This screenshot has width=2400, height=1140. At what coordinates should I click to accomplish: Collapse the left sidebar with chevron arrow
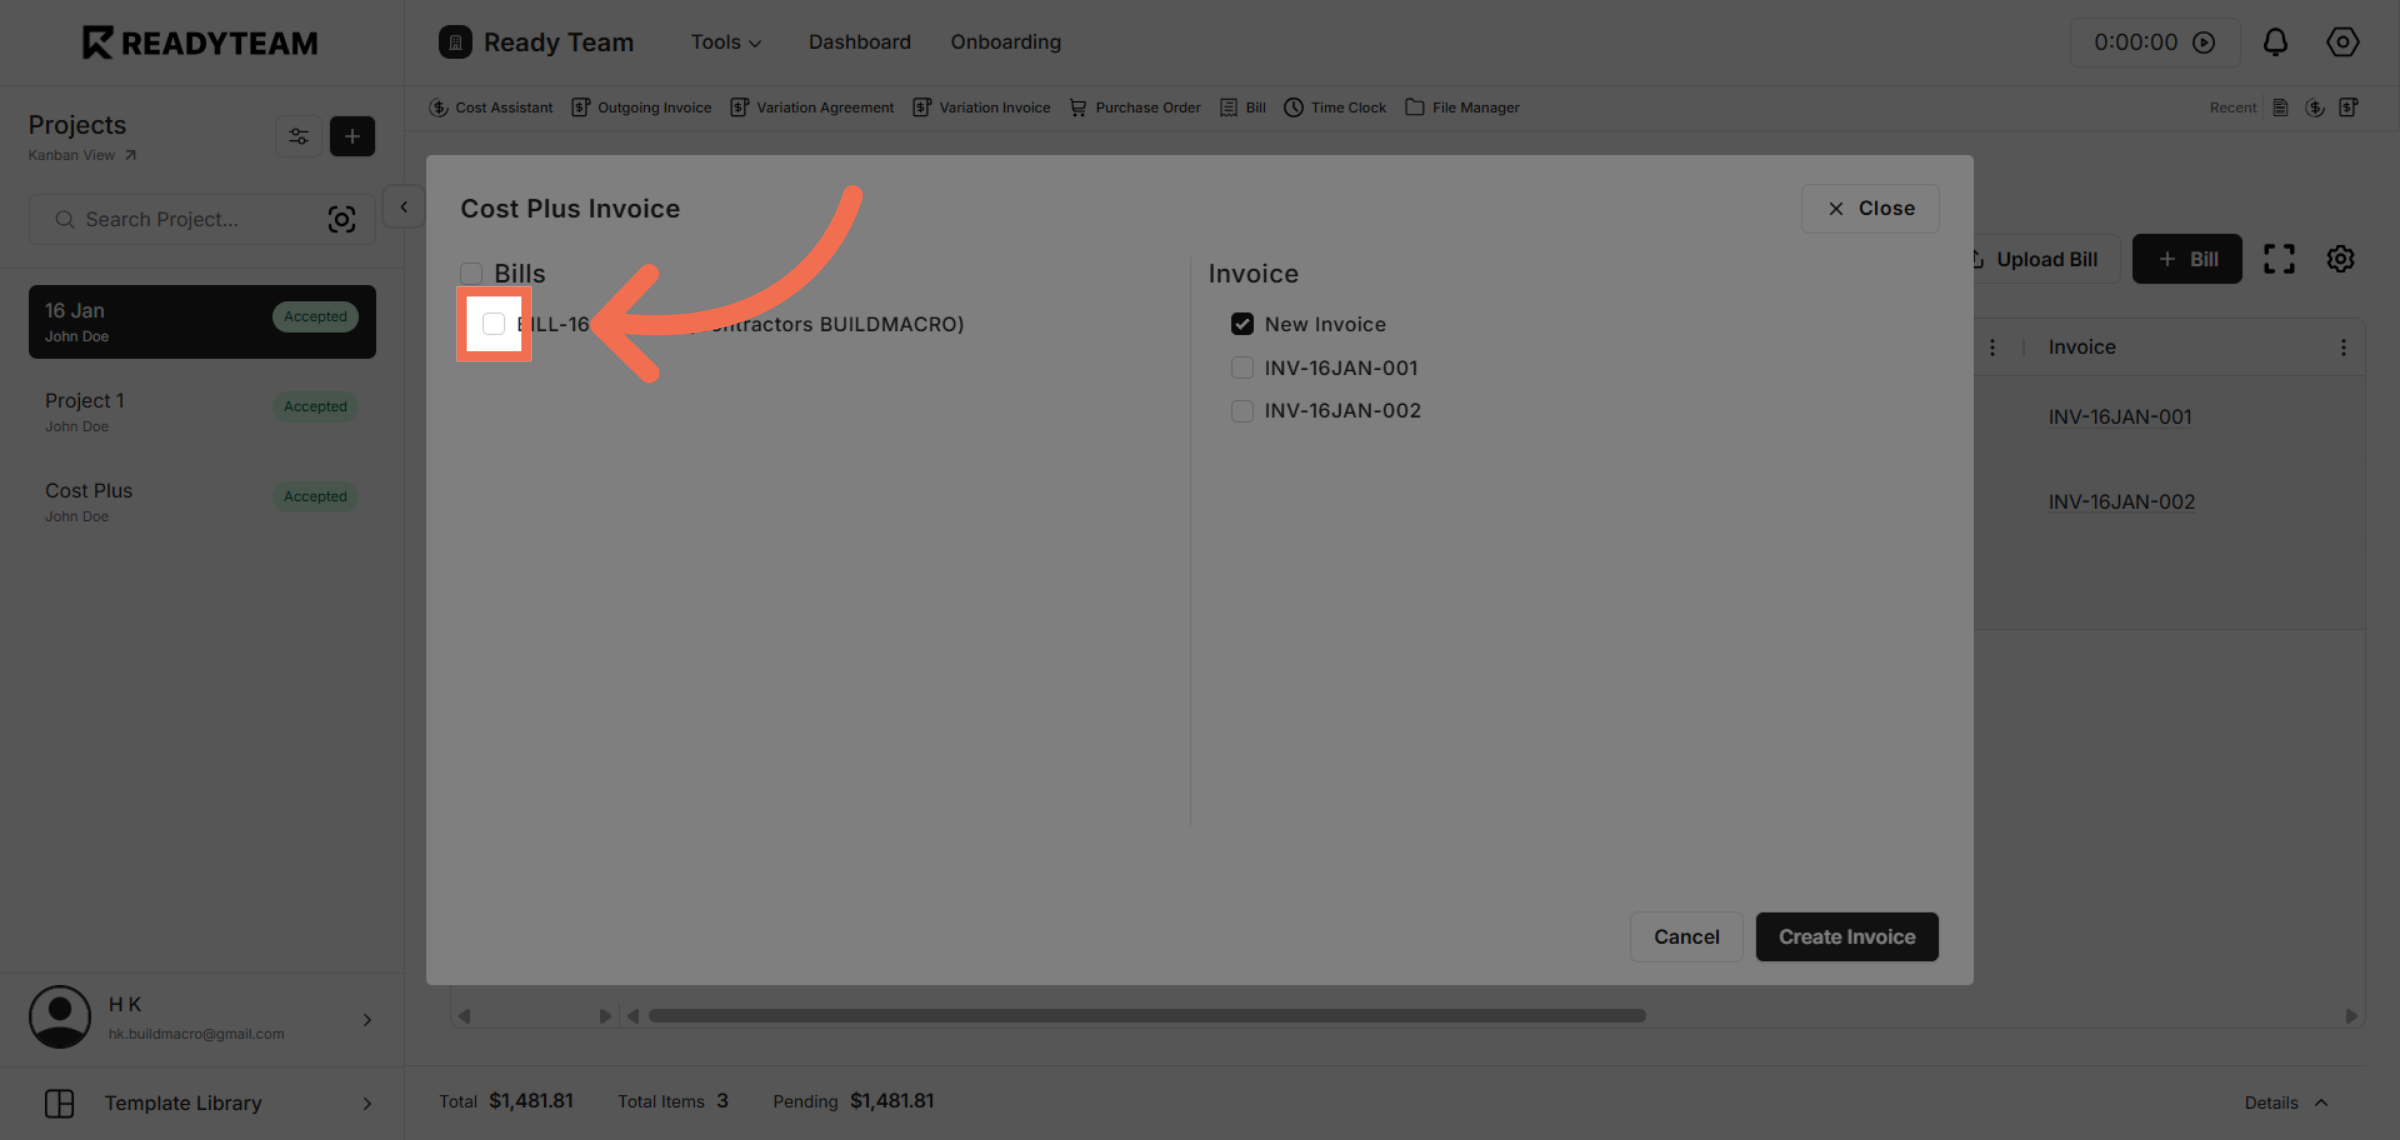[403, 207]
